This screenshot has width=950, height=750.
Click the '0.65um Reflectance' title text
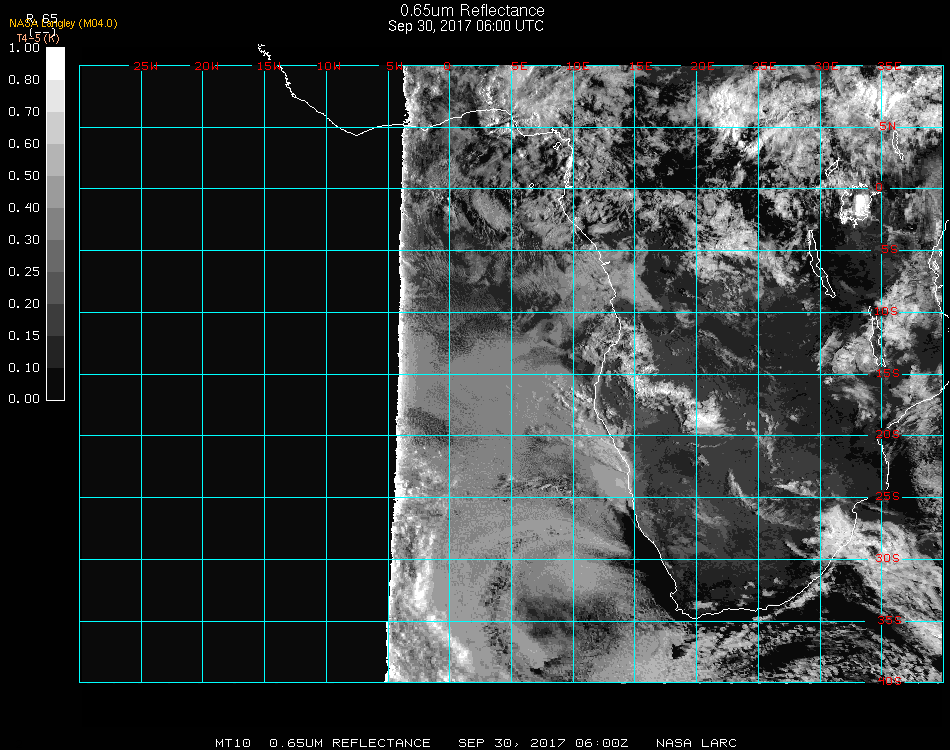click(472, 10)
